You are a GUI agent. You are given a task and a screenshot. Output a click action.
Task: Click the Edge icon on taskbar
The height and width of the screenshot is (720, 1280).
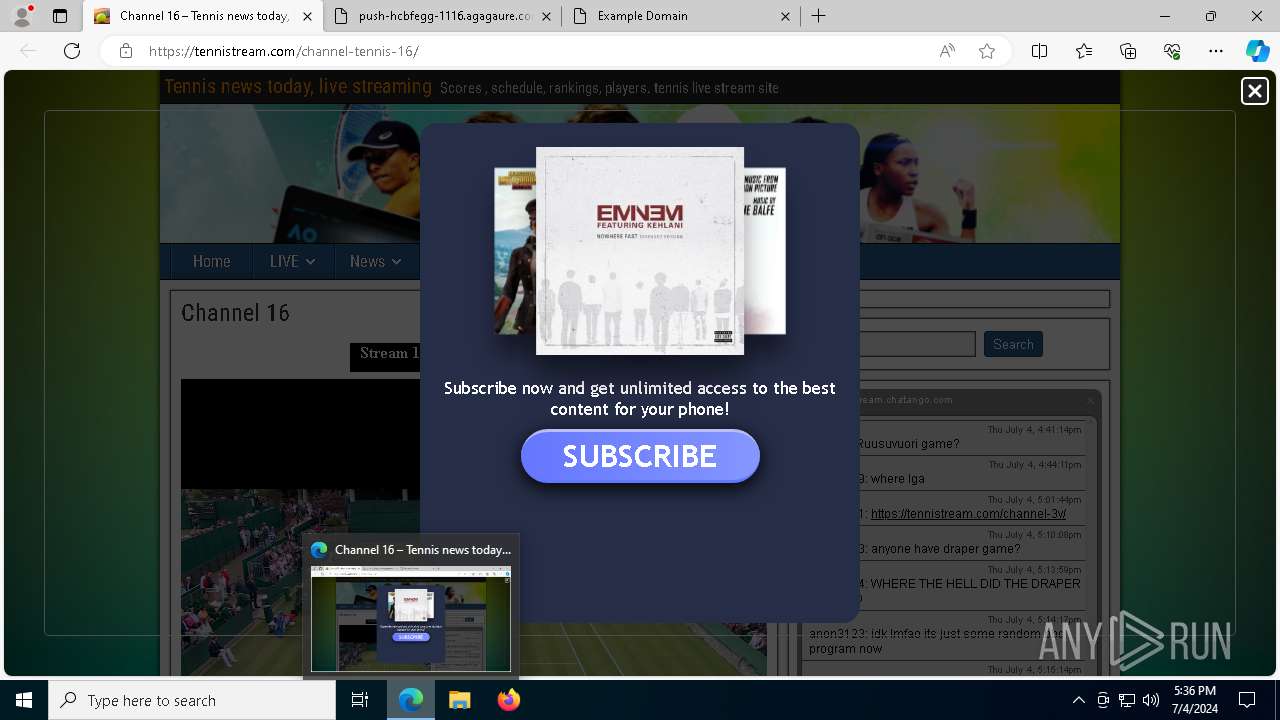point(411,700)
